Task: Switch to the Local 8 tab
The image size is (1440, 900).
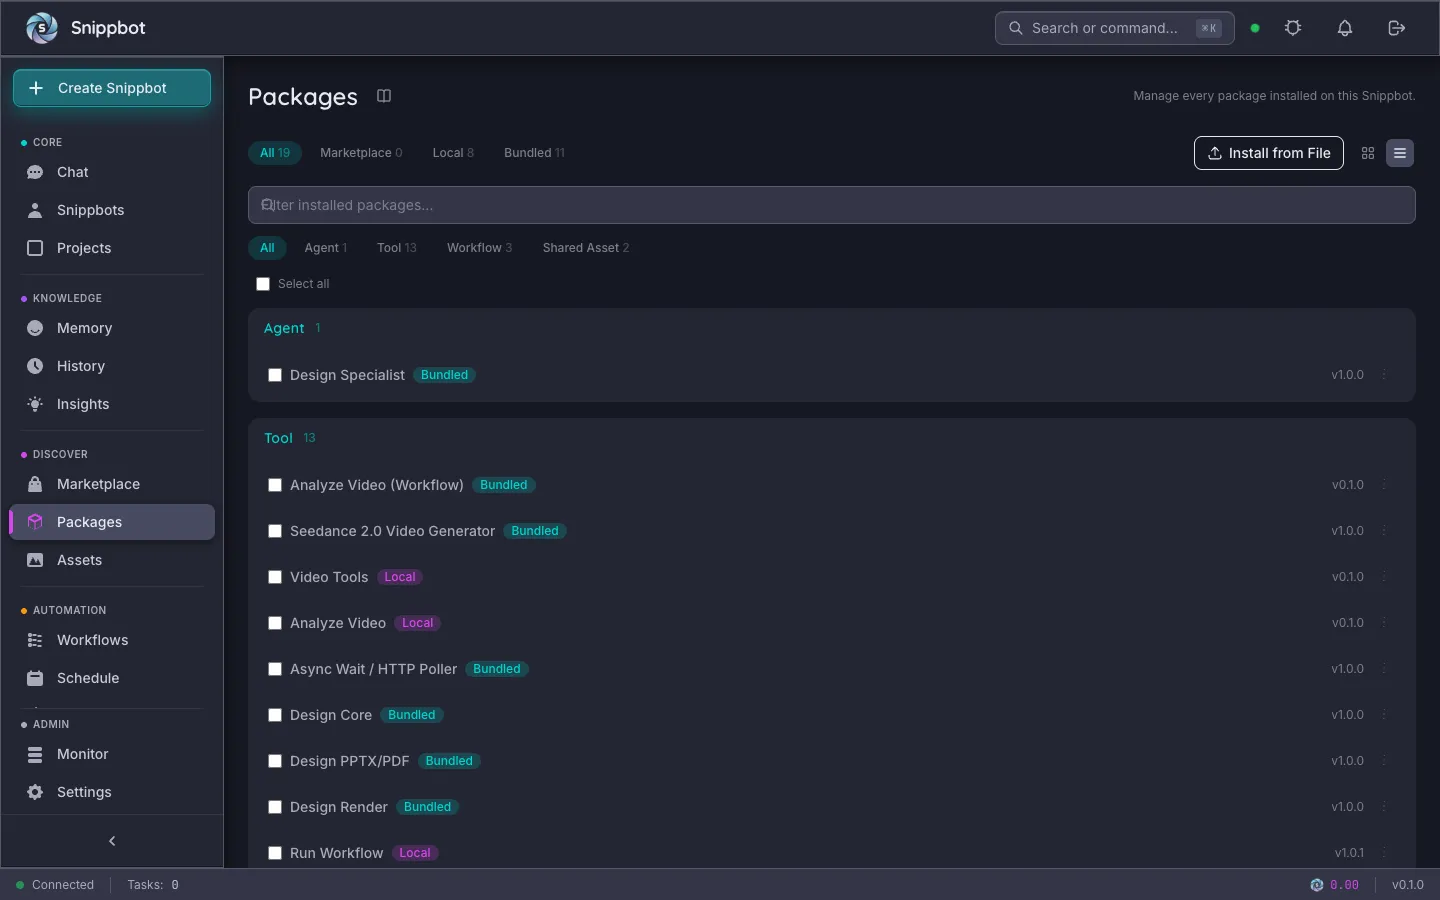Action: click(453, 153)
